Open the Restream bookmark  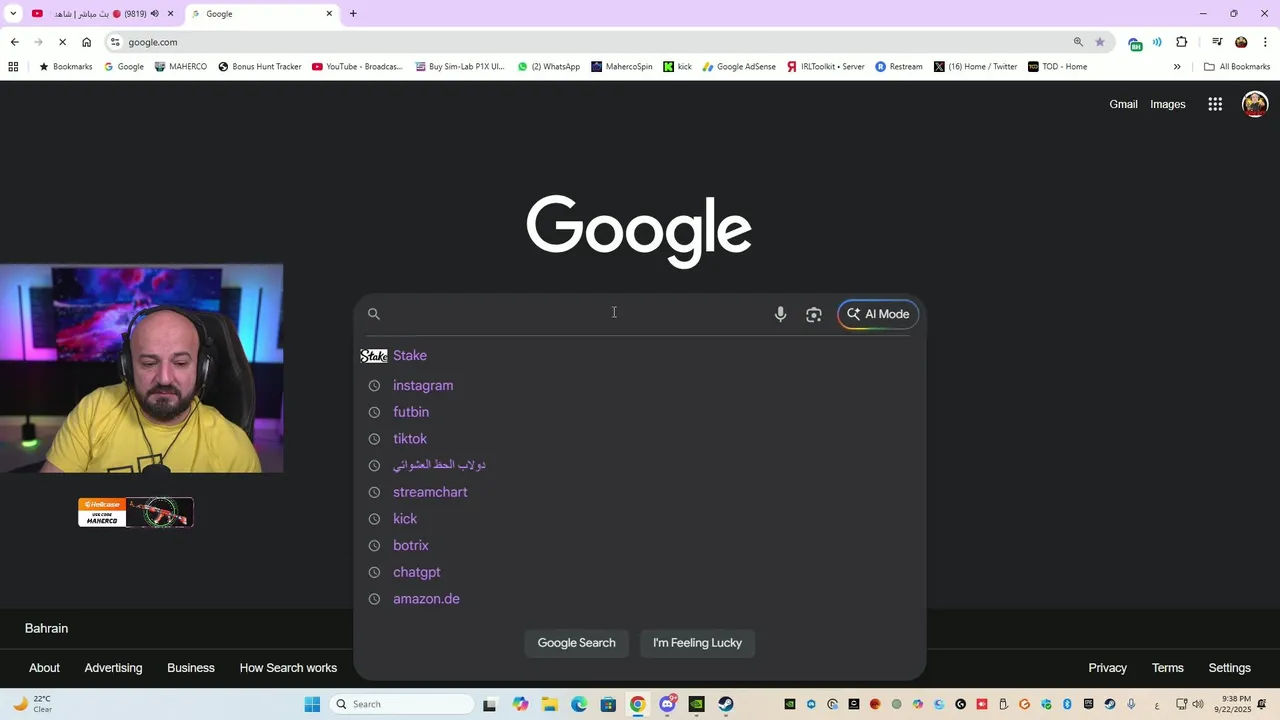[899, 67]
